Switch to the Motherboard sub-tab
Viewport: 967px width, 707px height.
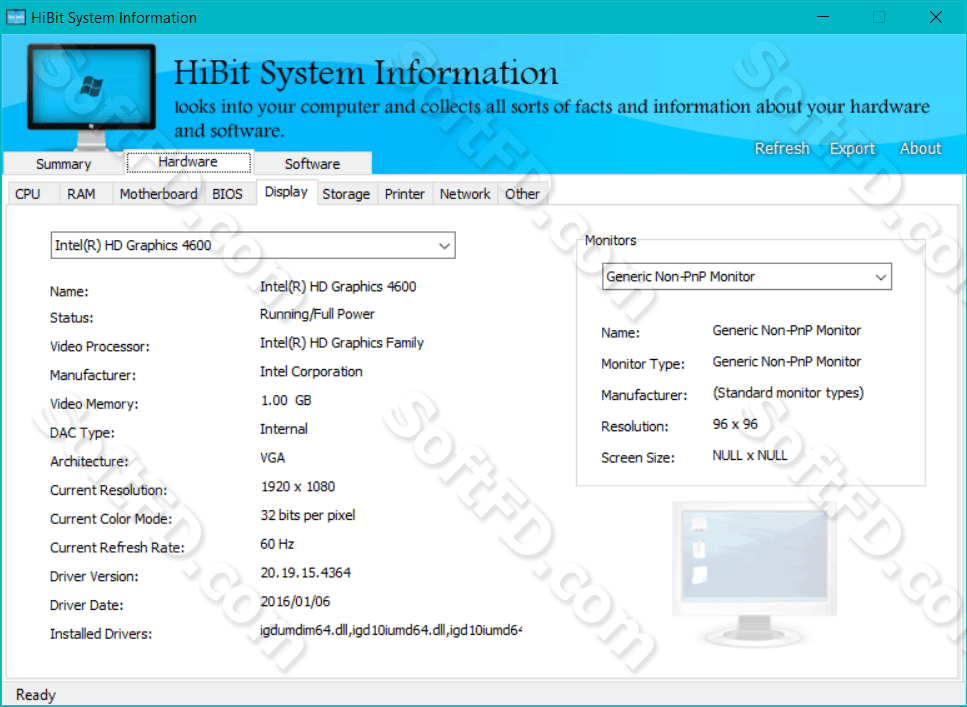(x=158, y=194)
